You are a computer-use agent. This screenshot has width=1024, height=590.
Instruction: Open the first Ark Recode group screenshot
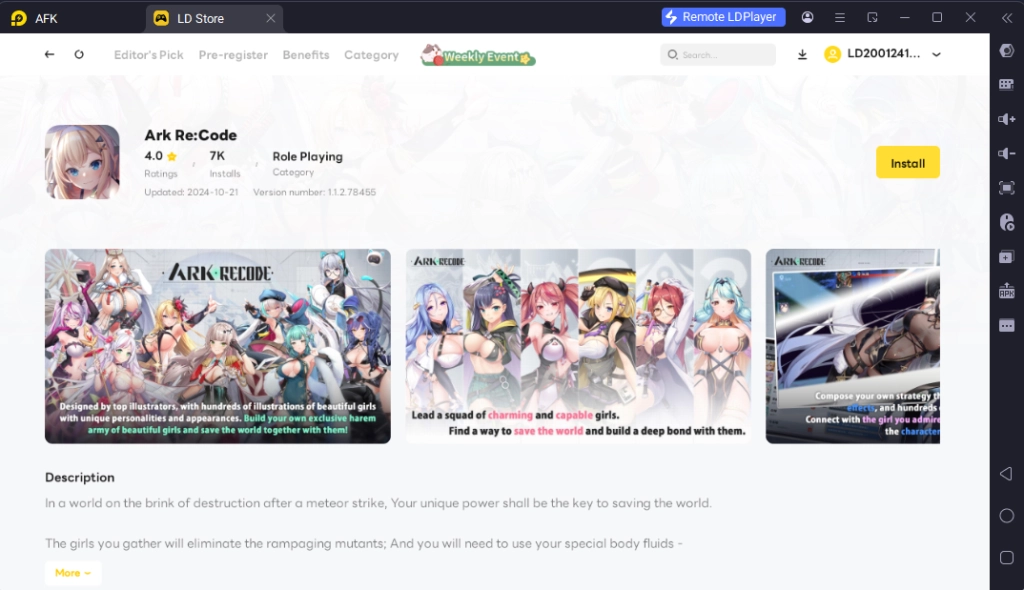(x=217, y=346)
